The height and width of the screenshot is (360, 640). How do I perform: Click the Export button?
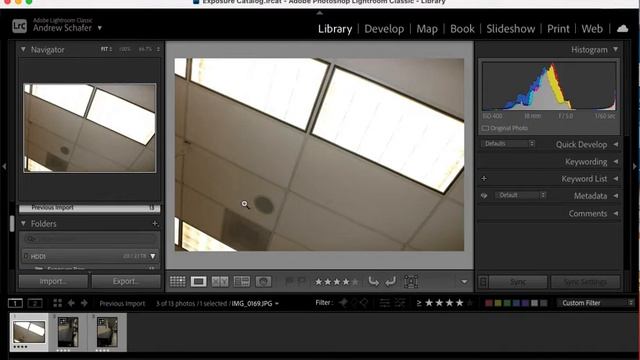(x=126, y=281)
